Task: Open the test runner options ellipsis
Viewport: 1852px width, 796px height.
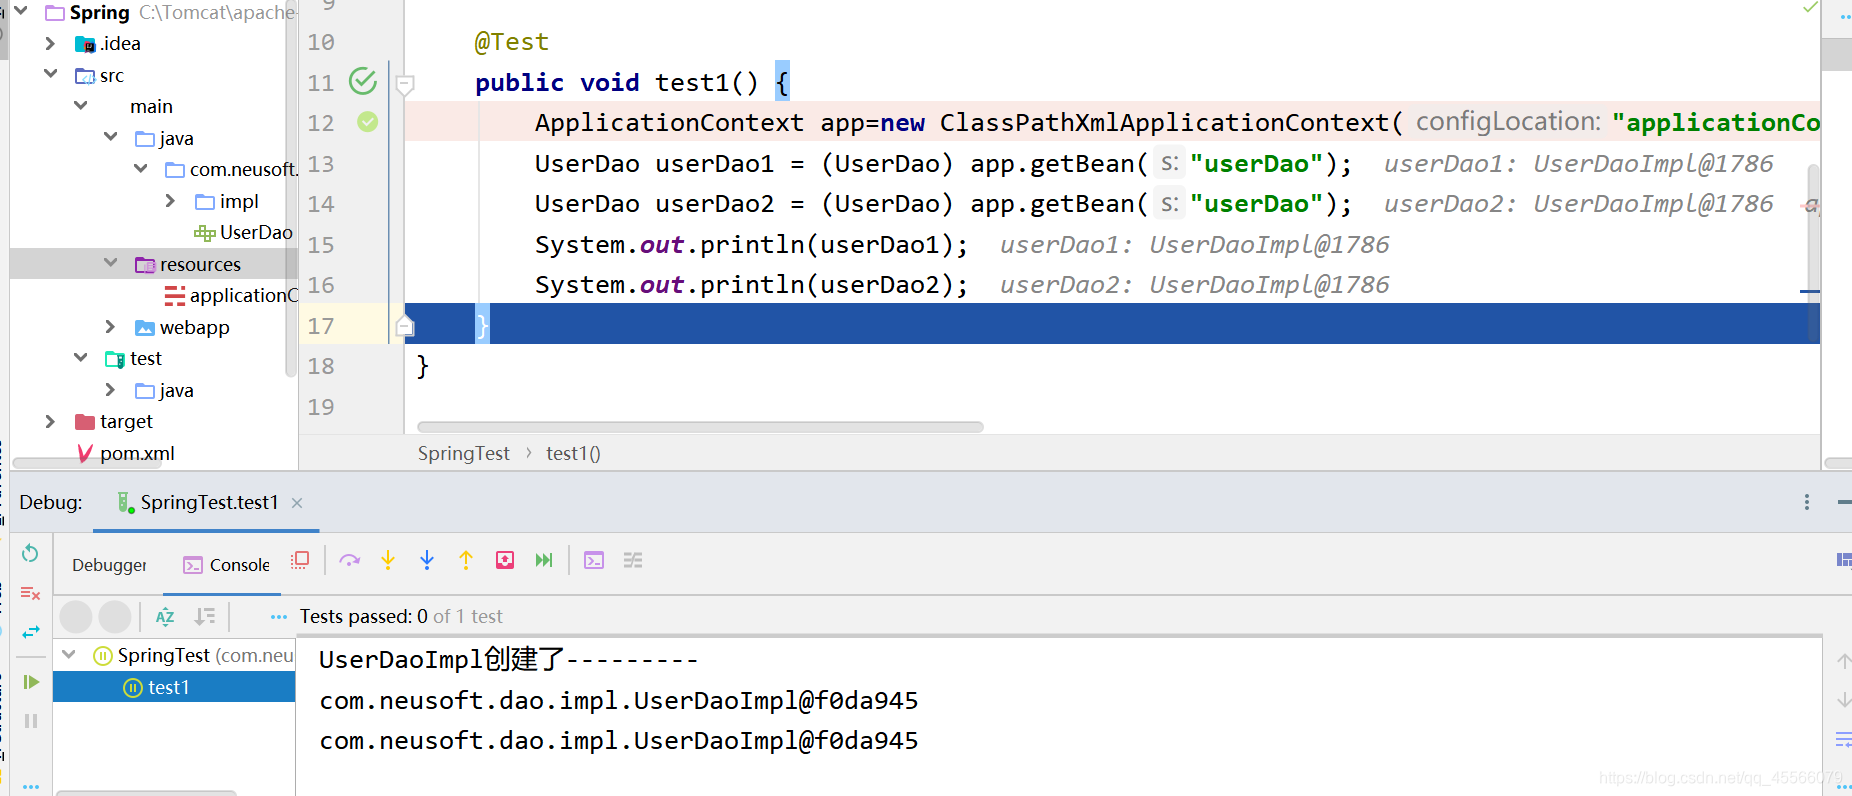Action: click(279, 617)
